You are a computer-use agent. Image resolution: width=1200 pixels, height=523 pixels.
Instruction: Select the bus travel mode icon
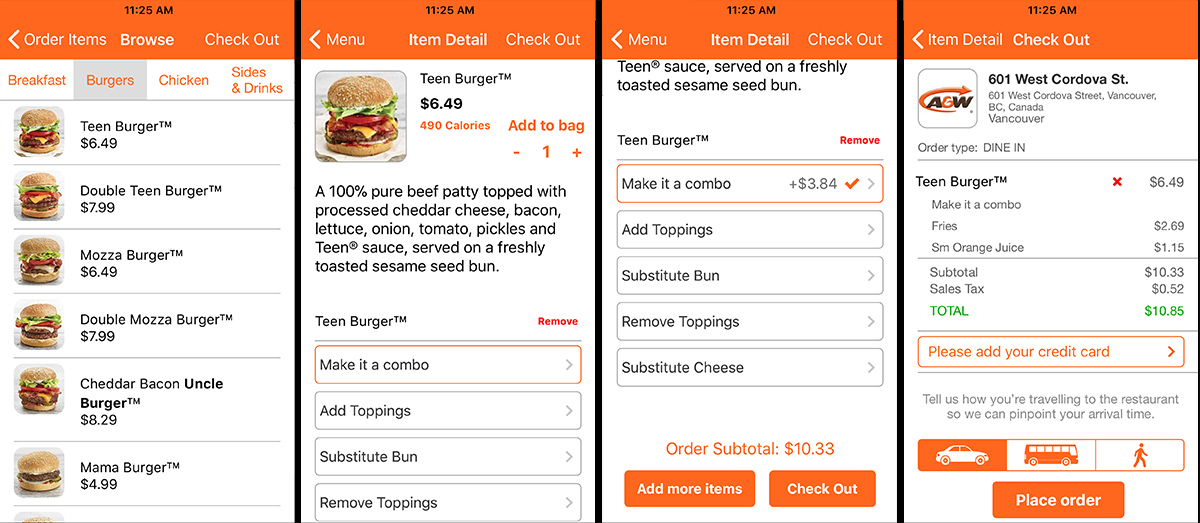click(1051, 456)
